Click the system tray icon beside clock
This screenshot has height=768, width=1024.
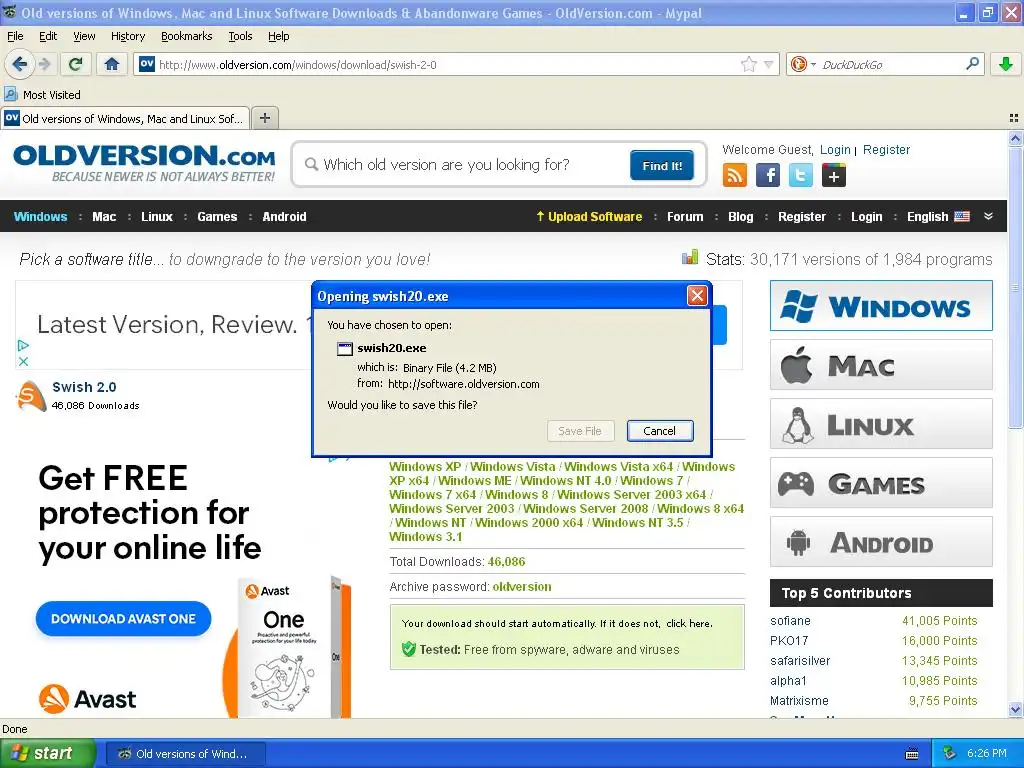point(949,754)
